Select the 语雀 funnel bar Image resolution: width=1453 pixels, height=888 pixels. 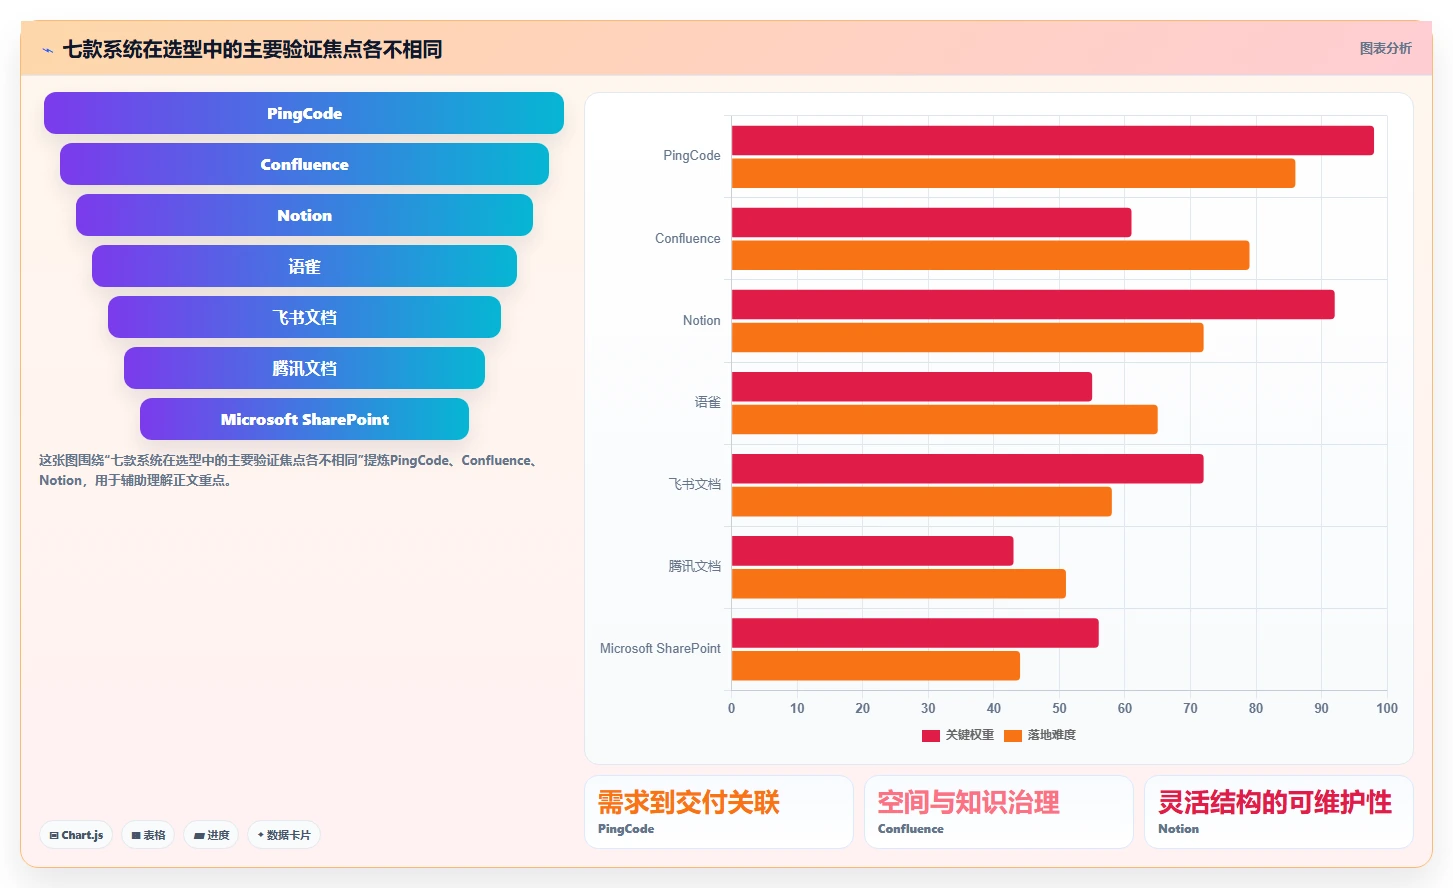point(304,266)
